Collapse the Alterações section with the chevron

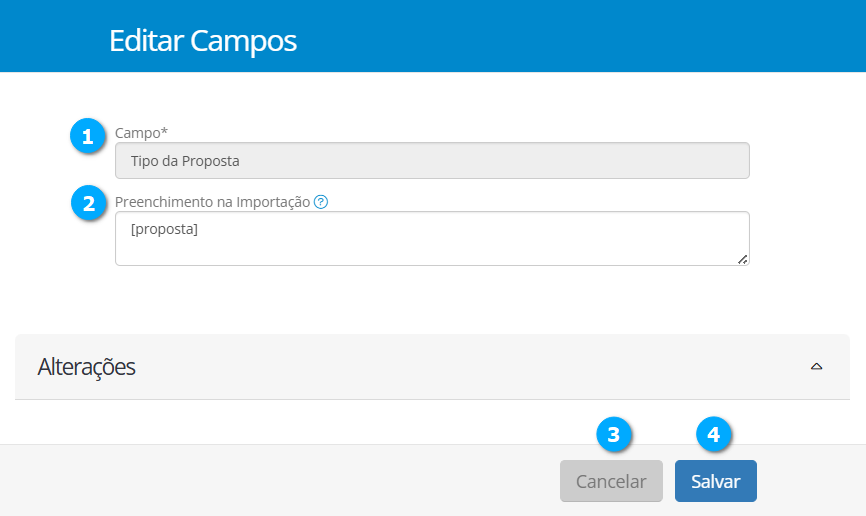(816, 367)
